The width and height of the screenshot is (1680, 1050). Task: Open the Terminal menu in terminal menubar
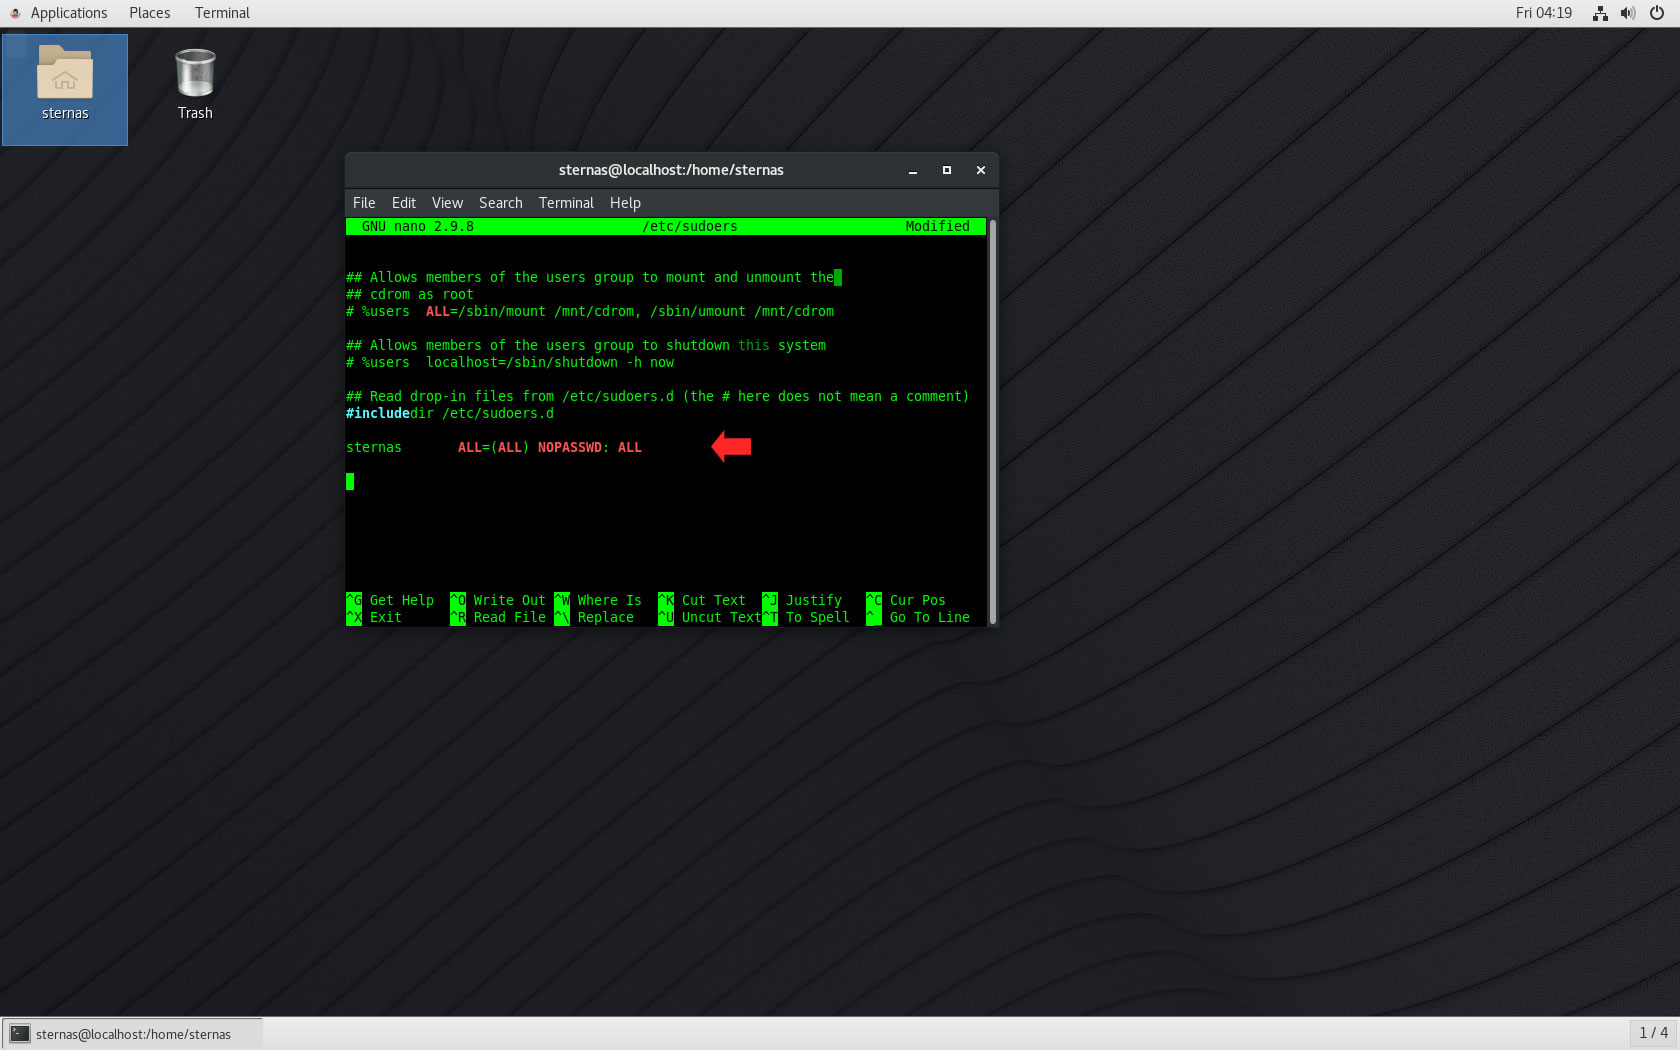pos(566,203)
